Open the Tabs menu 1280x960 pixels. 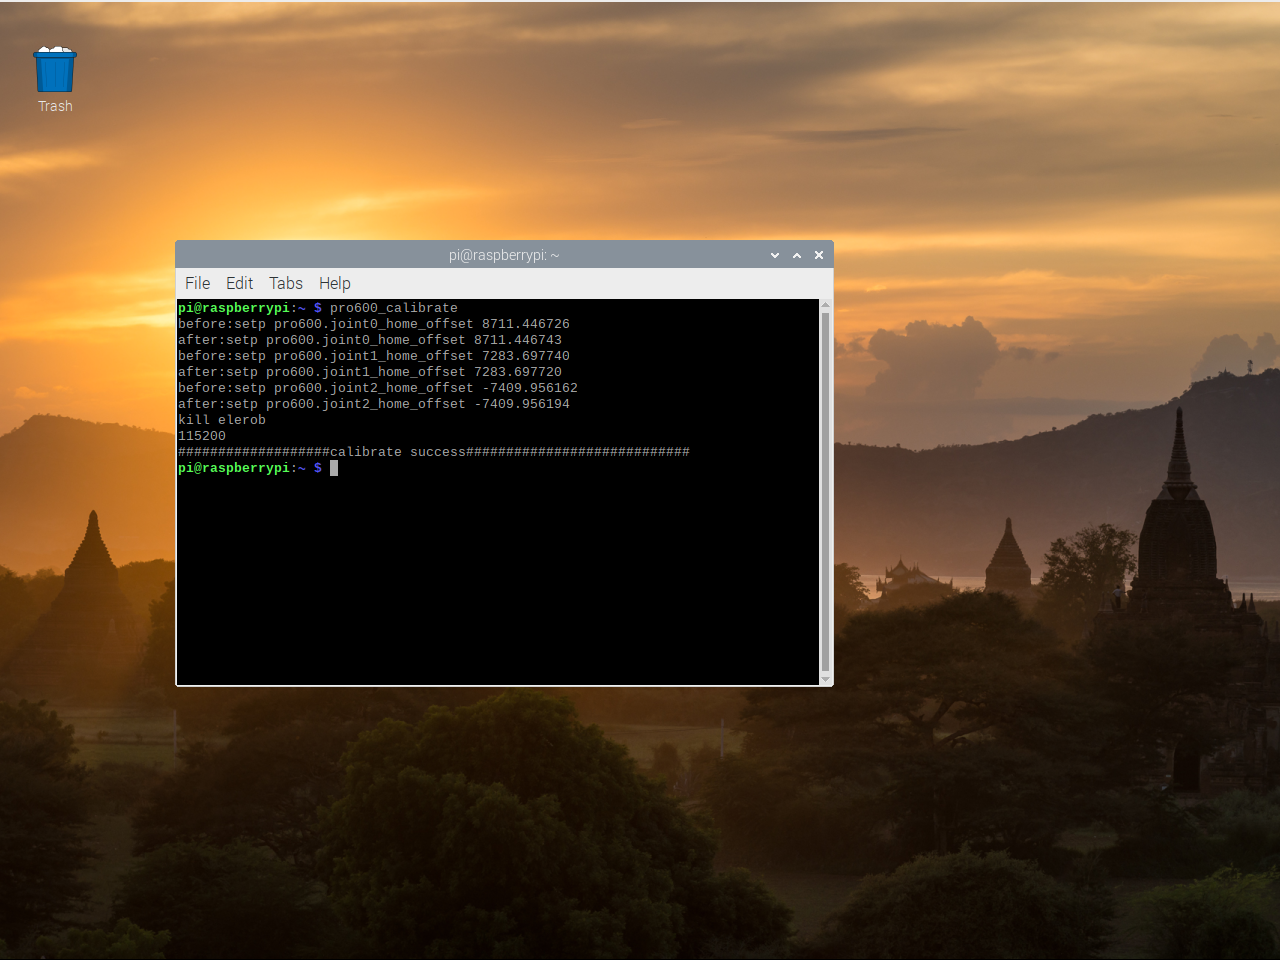point(285,283)
